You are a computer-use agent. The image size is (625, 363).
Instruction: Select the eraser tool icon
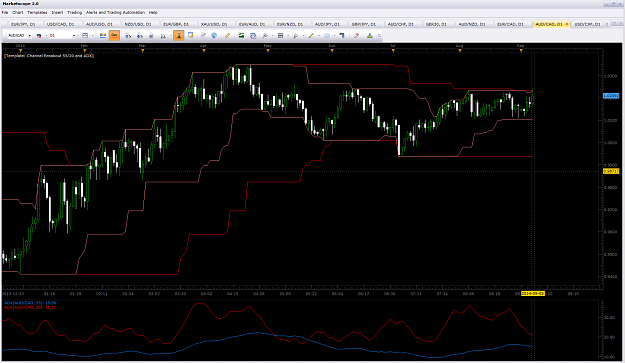click(x=356, y=35)
